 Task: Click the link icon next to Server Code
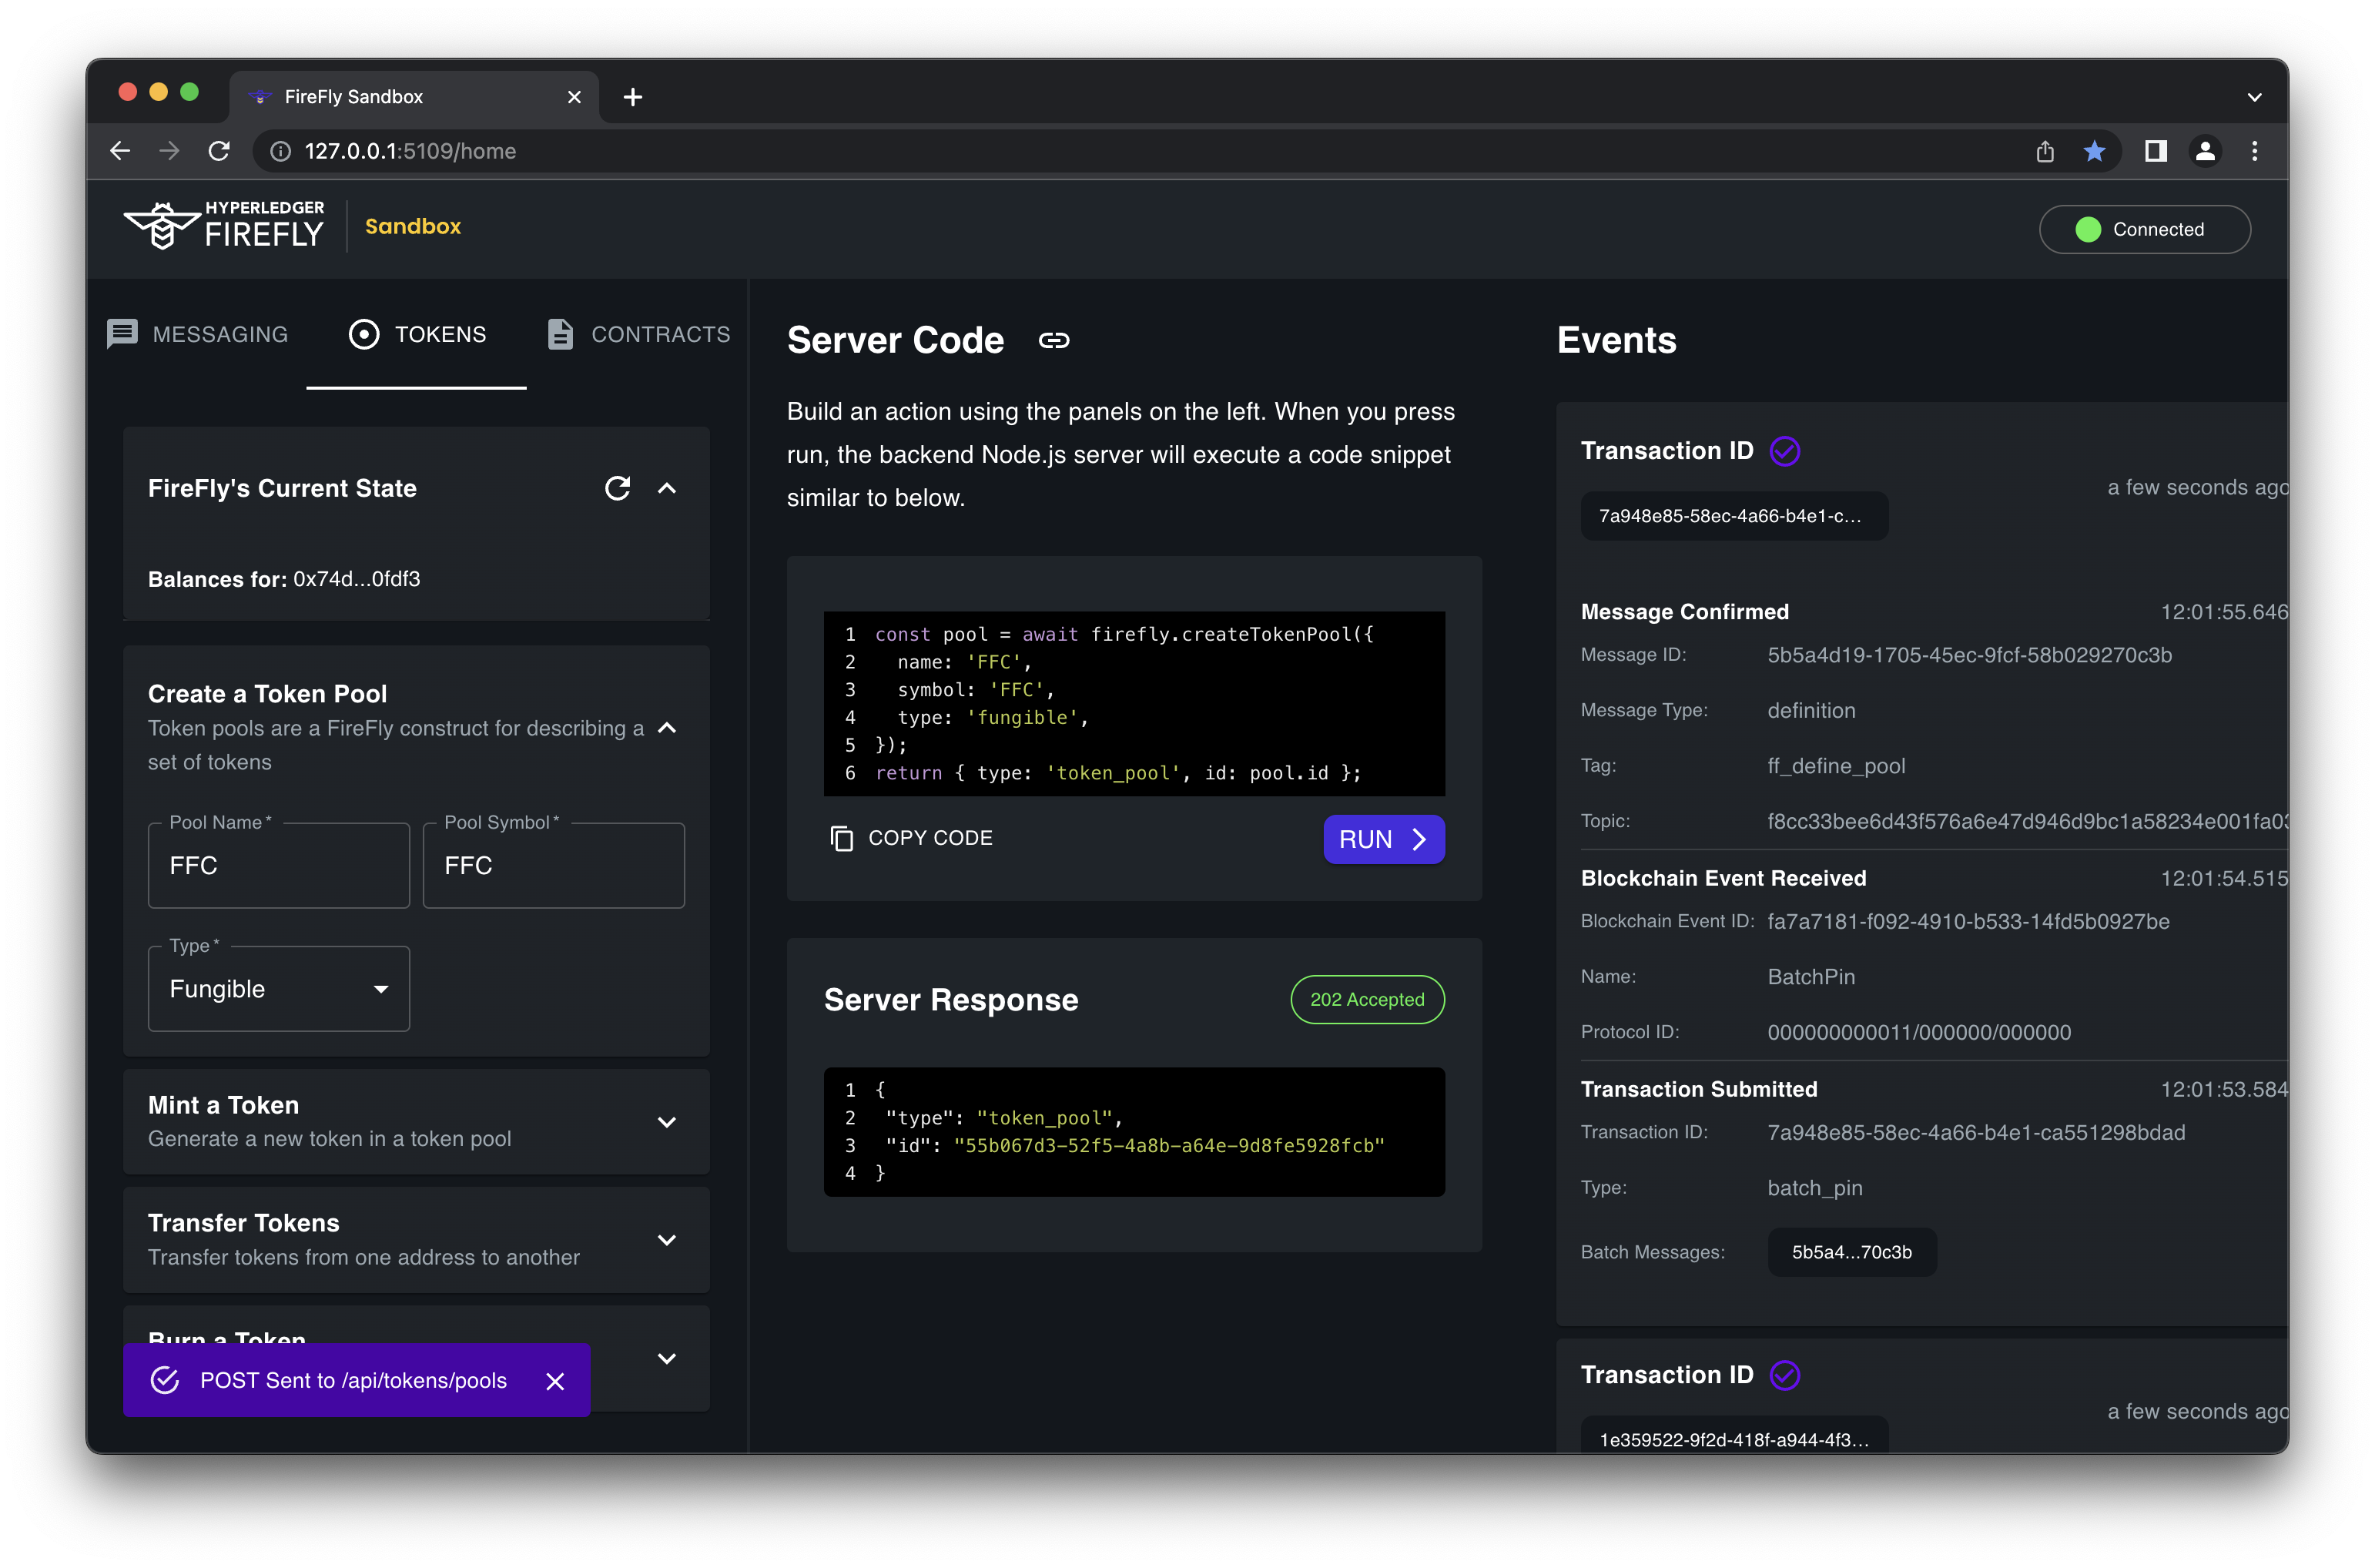(x=1052, y=341)
